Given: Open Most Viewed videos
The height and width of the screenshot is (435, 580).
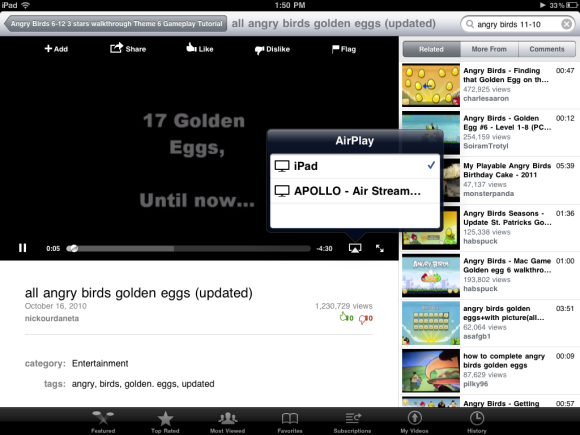Looking at the screenshot, I should 227,422.
